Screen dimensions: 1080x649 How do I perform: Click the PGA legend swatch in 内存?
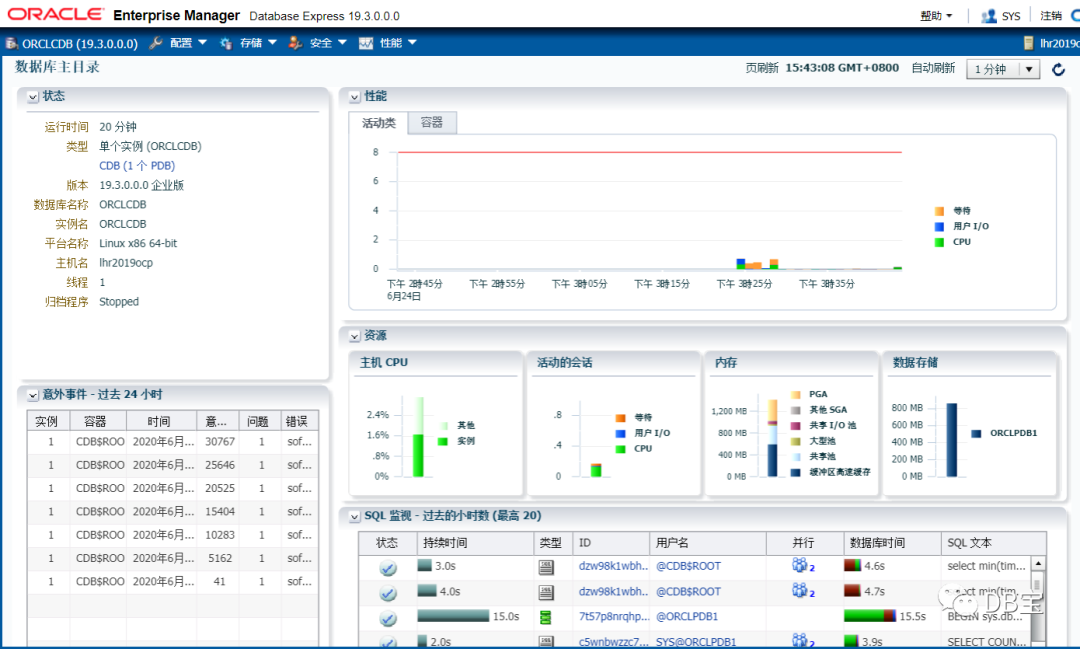(796, 395)
